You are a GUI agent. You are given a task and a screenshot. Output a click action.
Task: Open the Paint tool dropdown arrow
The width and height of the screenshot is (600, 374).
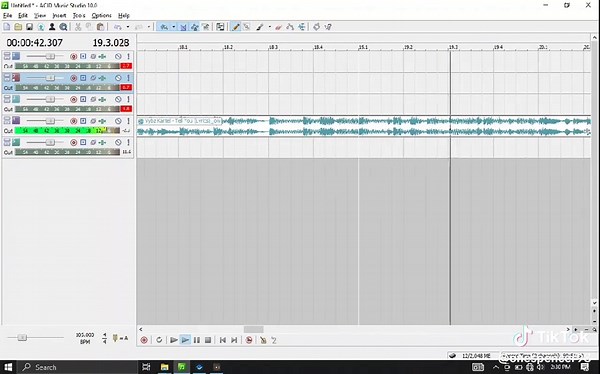(x=269, y=27)
